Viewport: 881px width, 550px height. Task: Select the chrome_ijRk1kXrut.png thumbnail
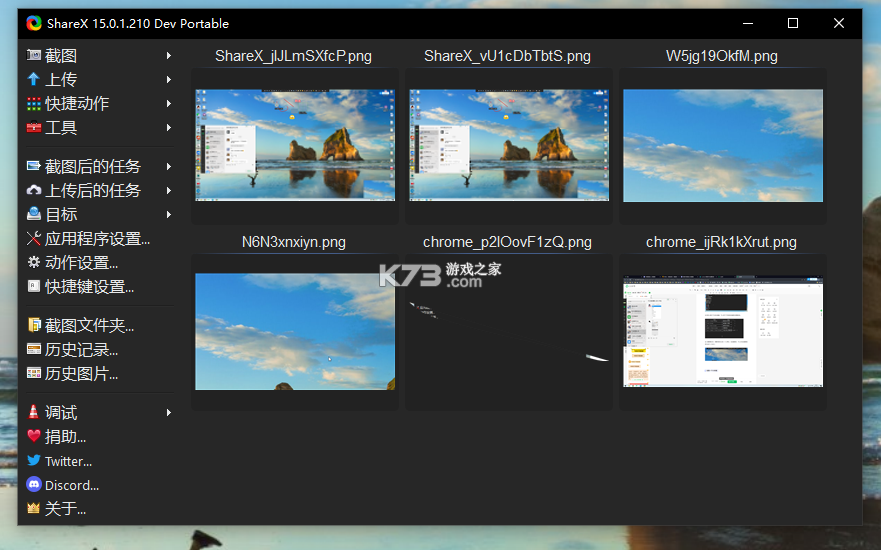(723, 331)
